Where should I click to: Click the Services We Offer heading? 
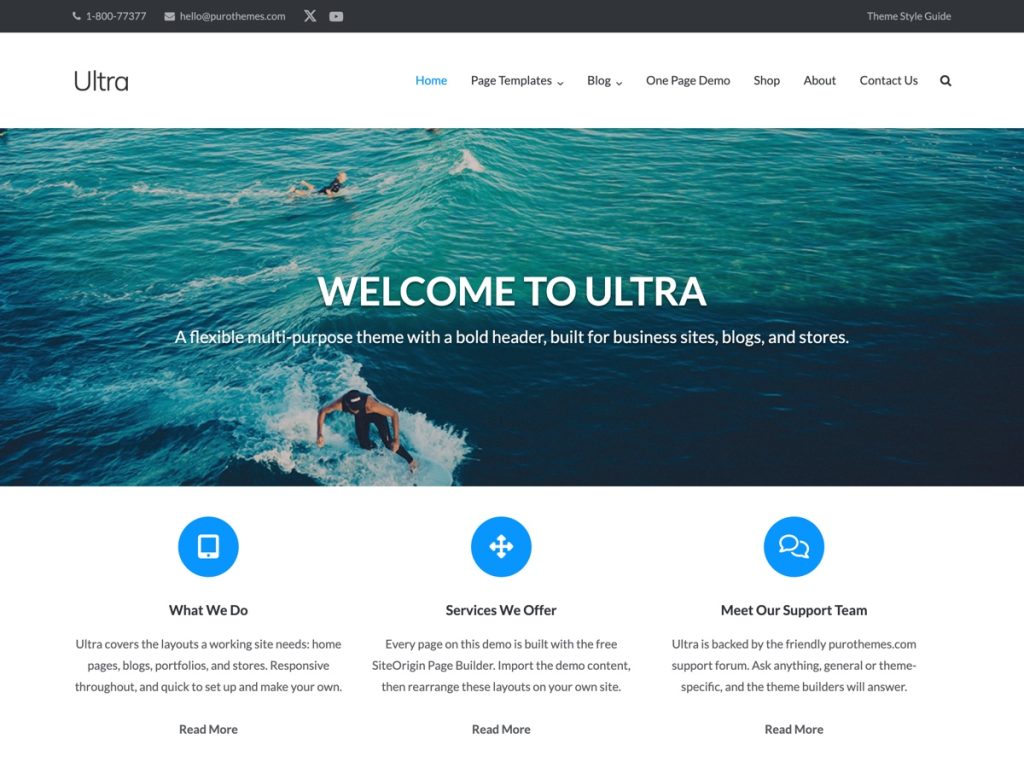501,610
